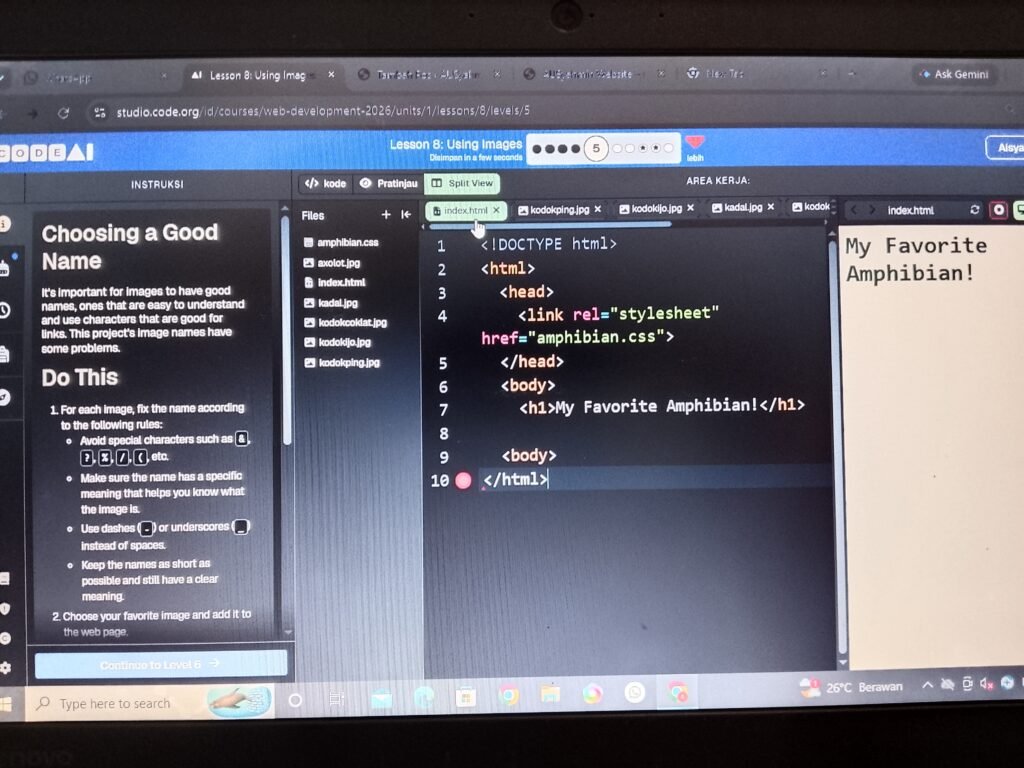Click Continue to Level 6 button
This screenshot has height=768, width=1024.
pyautogui.click(x=161, y=664)
